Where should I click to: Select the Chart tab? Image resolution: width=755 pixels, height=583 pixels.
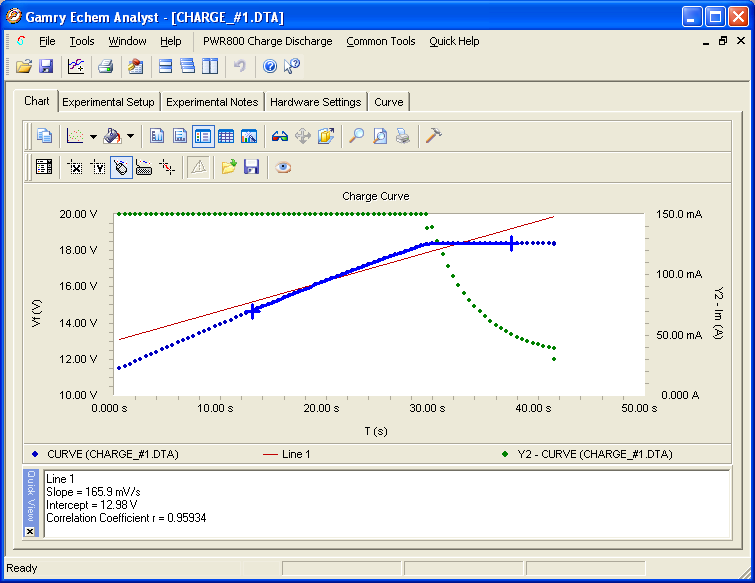pyautogui.click(x=37, y=101)
